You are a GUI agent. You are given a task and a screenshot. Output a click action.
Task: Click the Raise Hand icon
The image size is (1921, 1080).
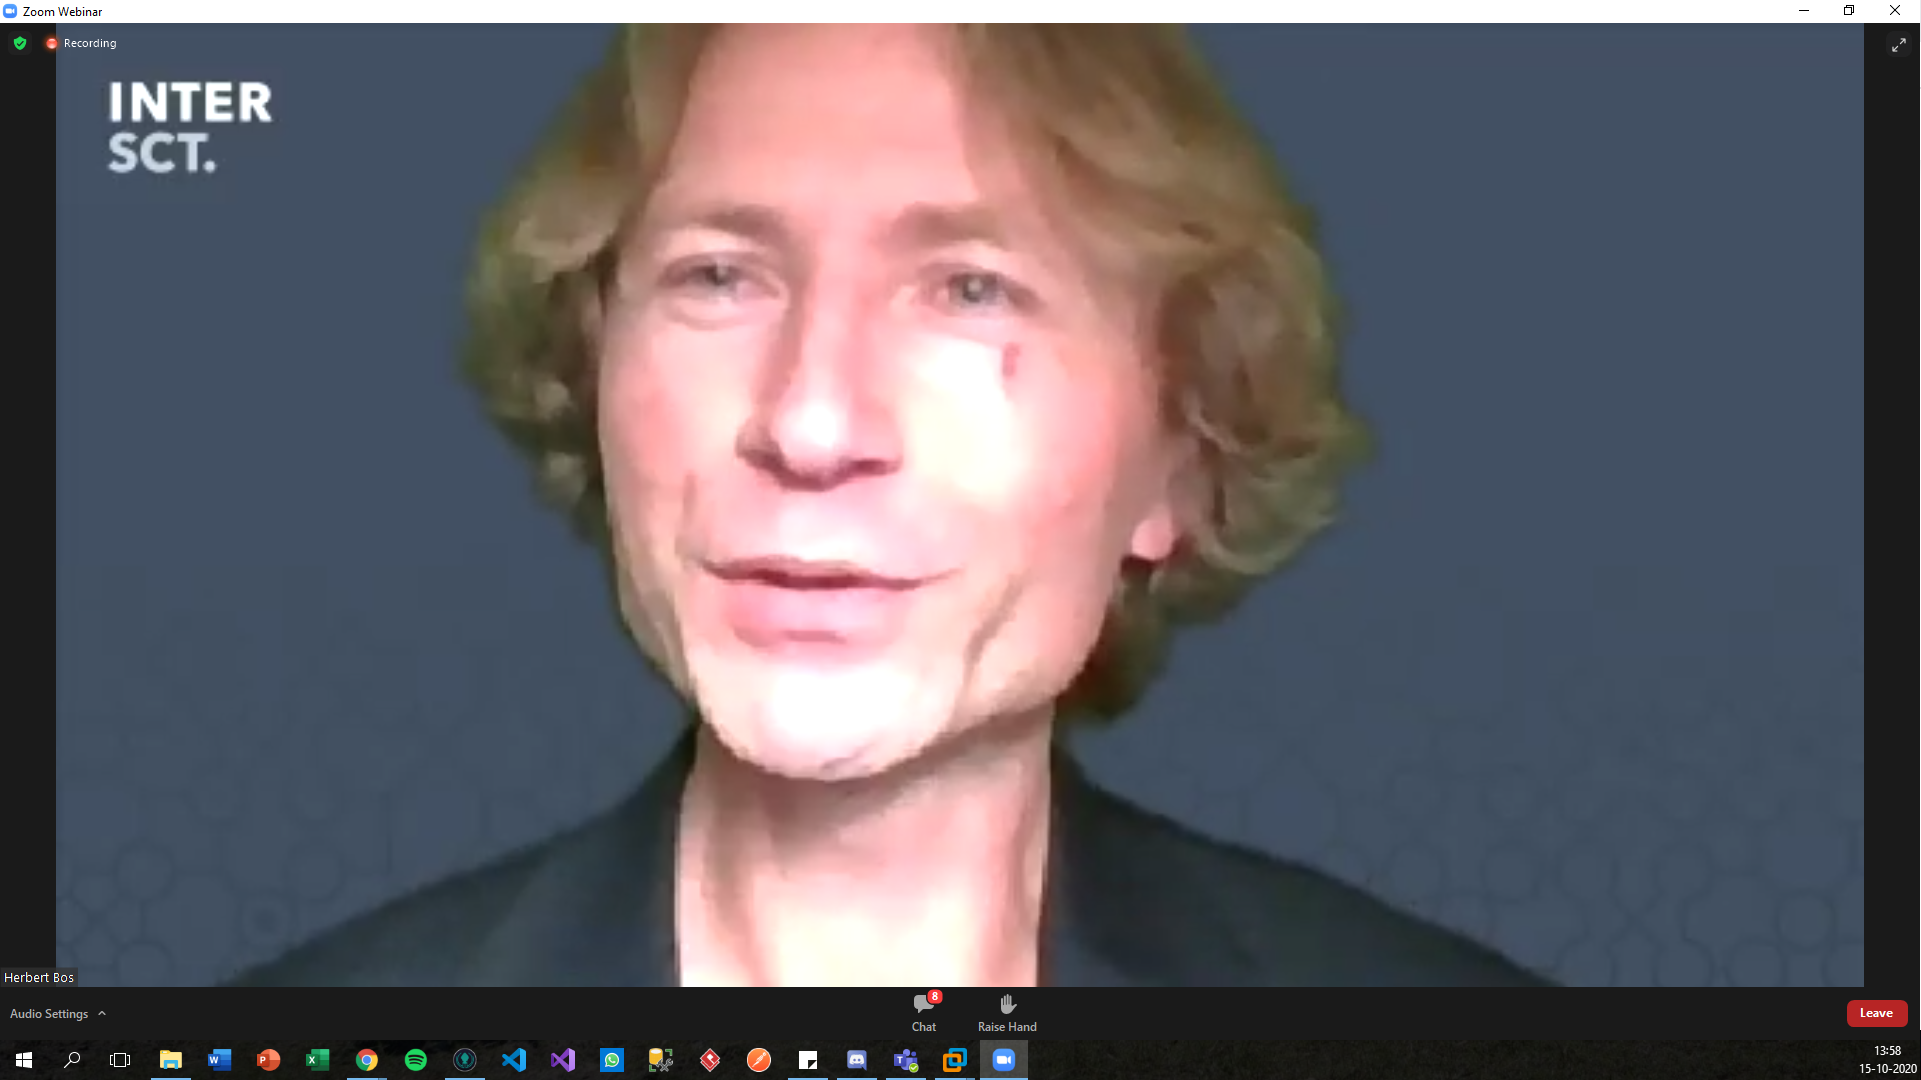[1005, 1005]
